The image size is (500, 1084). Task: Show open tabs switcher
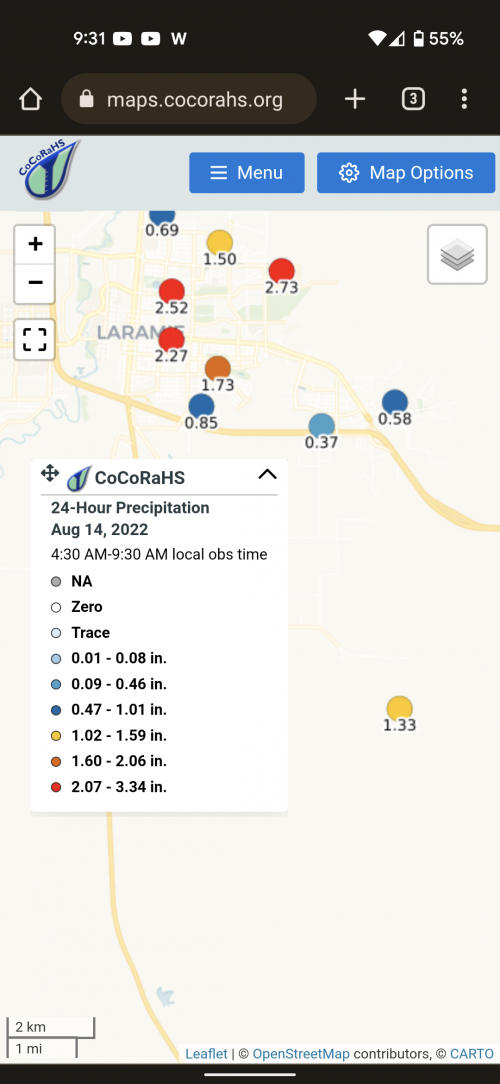[x=413, y=99]
